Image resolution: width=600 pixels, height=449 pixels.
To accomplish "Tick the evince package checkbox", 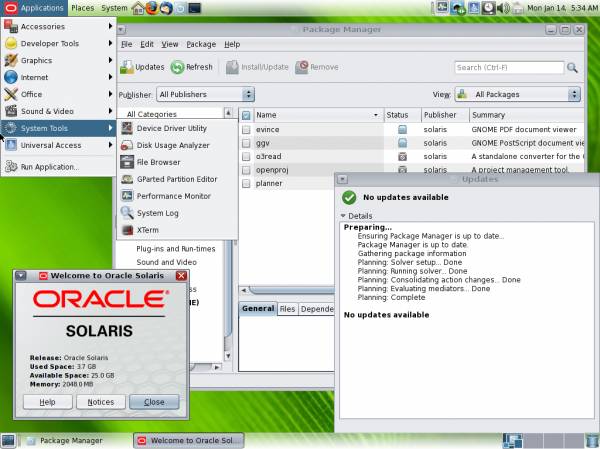I will (x=246, y=130).
